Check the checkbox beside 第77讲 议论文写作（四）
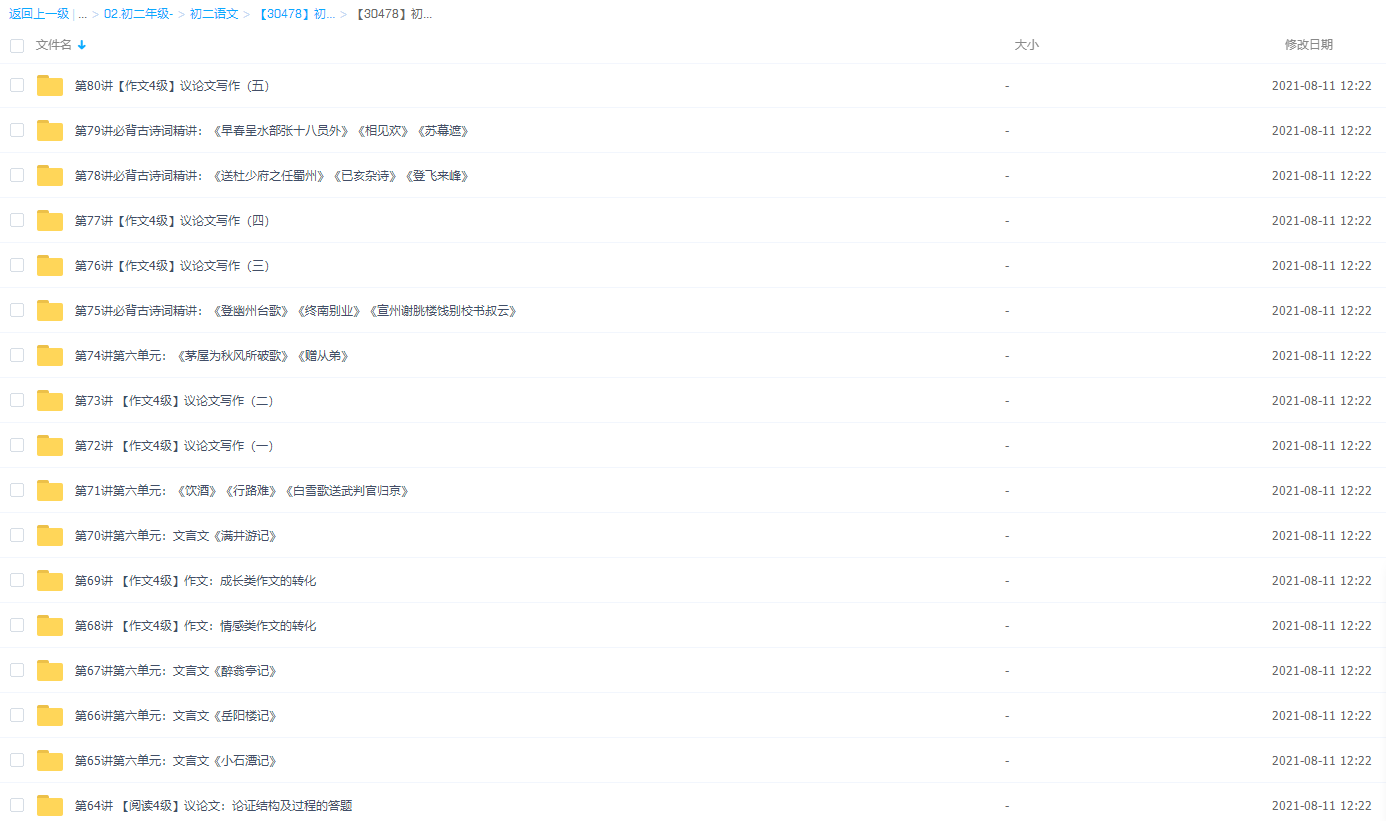Image resolution: width=1386 pixels, height=821 pixels. tap(16, 220)
